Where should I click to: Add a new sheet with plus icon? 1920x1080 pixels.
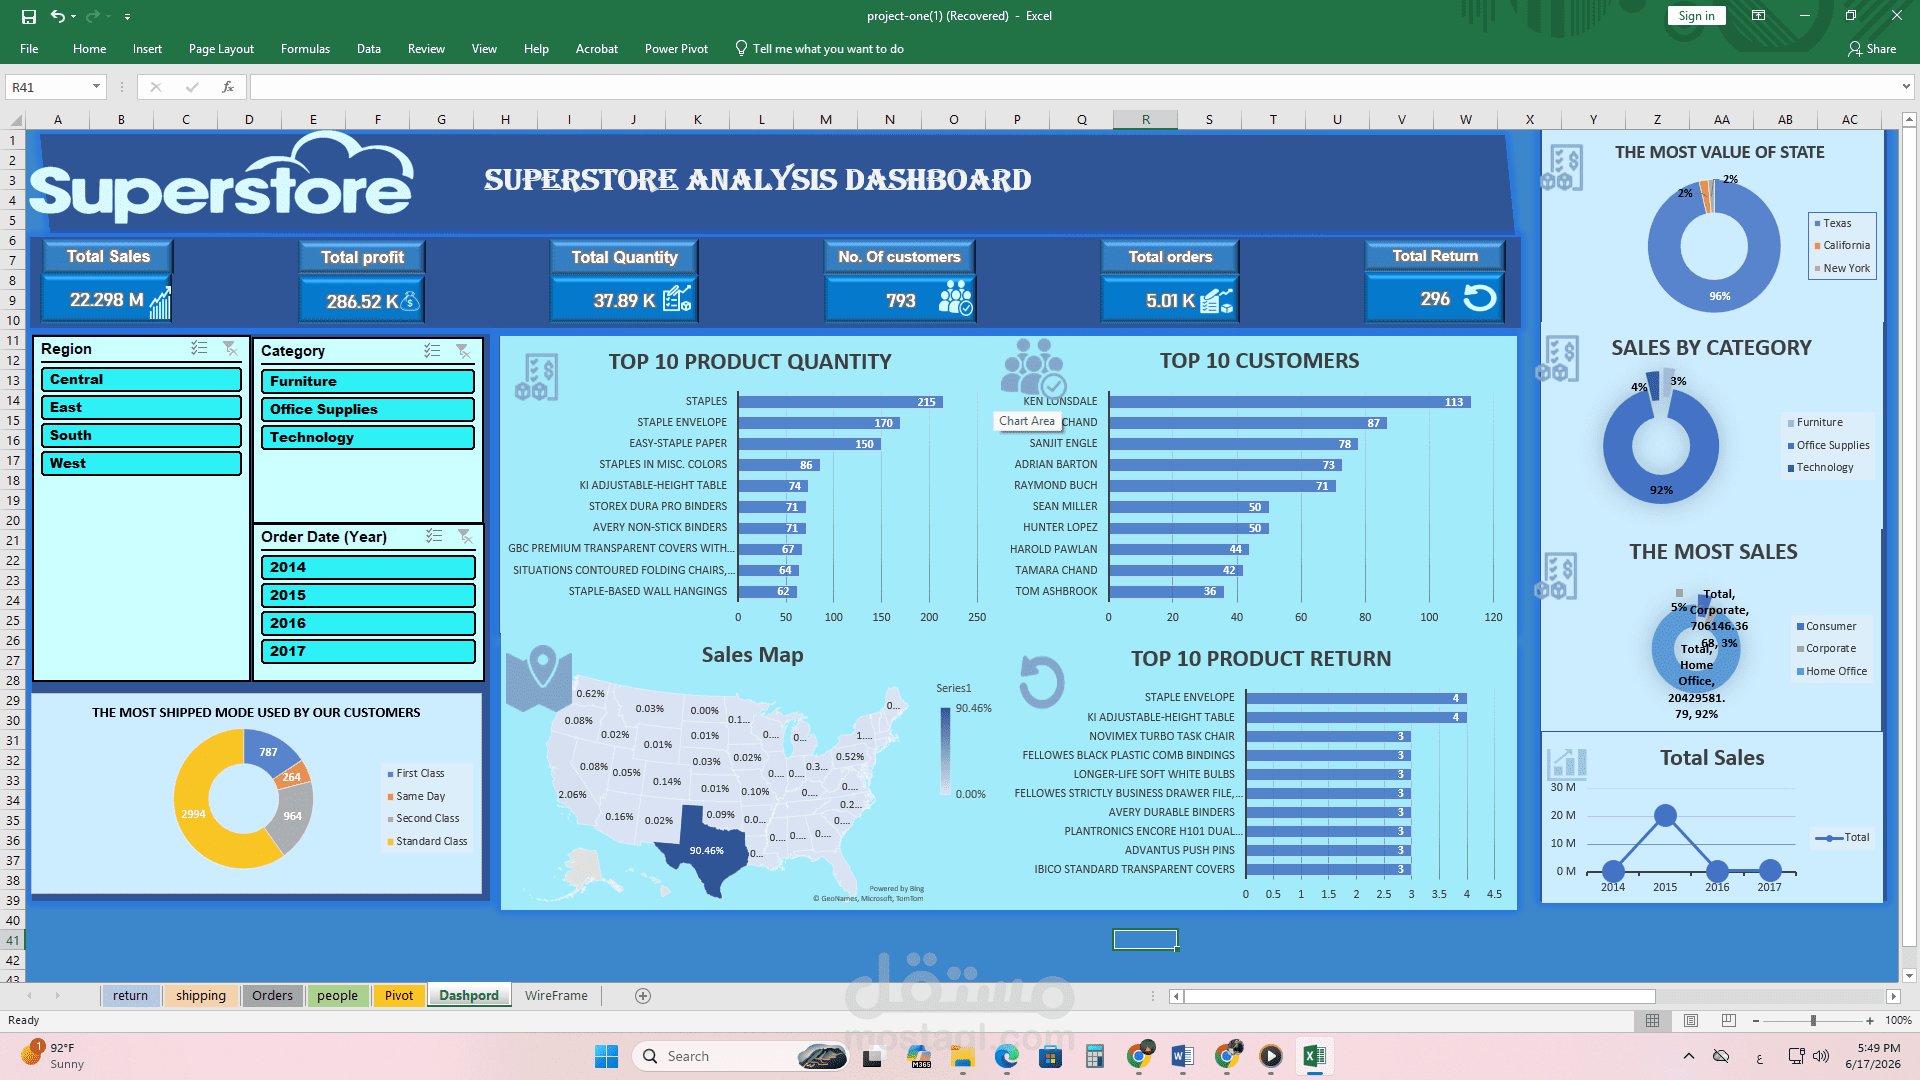coord(643,995)
